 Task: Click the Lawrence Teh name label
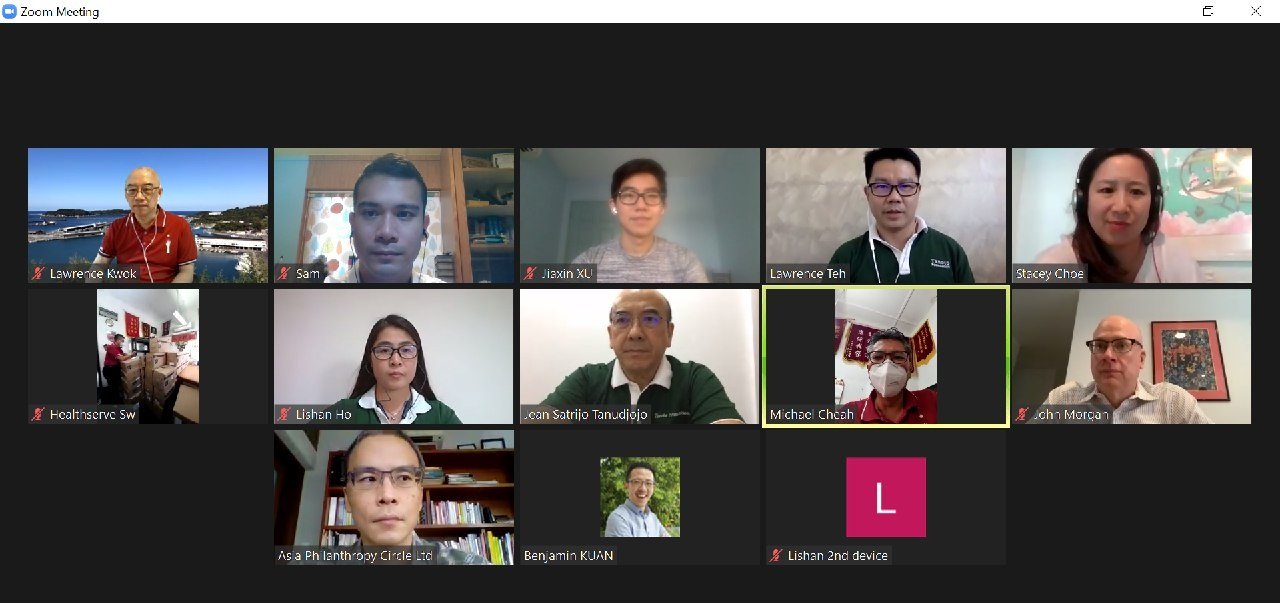(x=807, y=273)
